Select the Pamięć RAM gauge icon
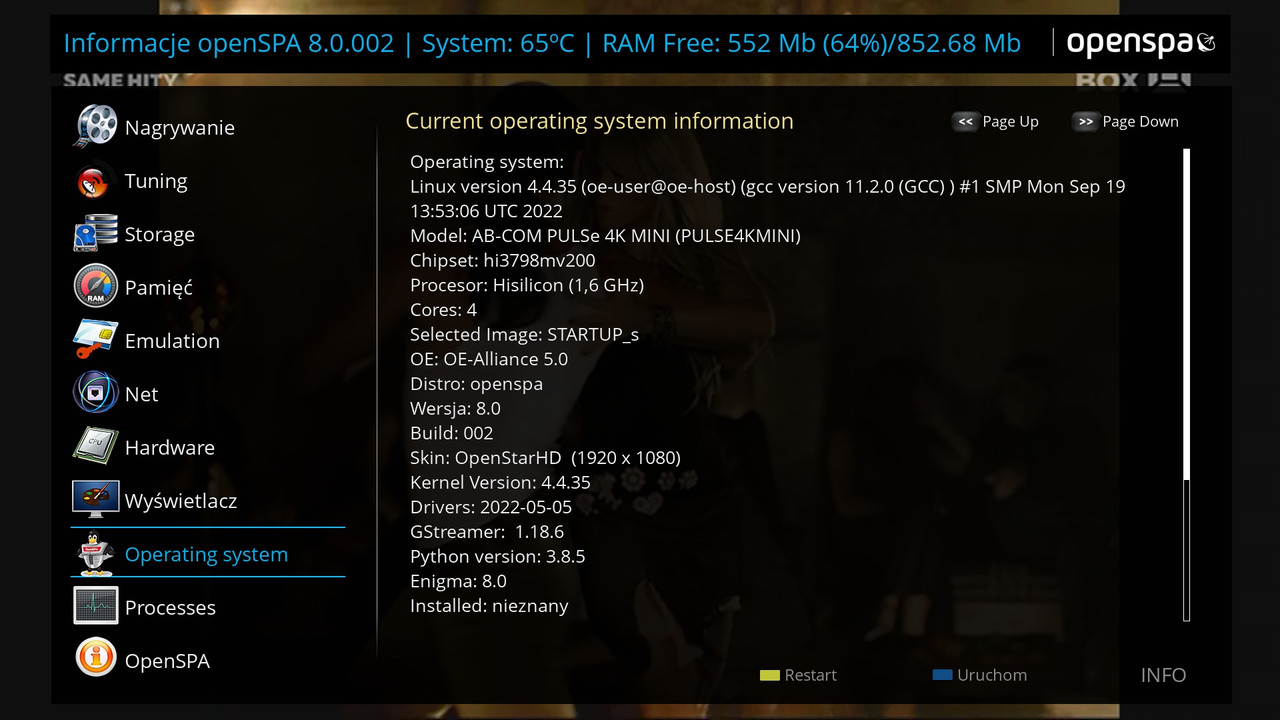This screenshot has height=720, width=1280. point(95,287)
